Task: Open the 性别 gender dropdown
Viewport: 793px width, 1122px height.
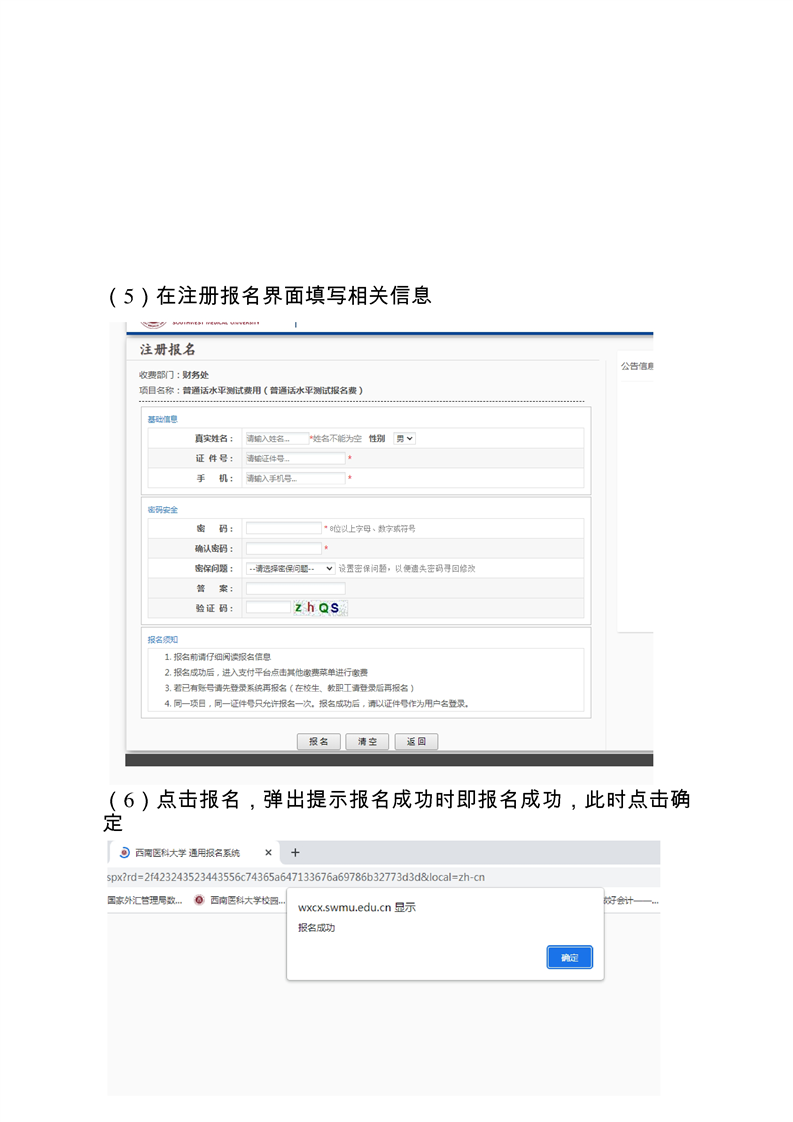Action: (404, 438)
